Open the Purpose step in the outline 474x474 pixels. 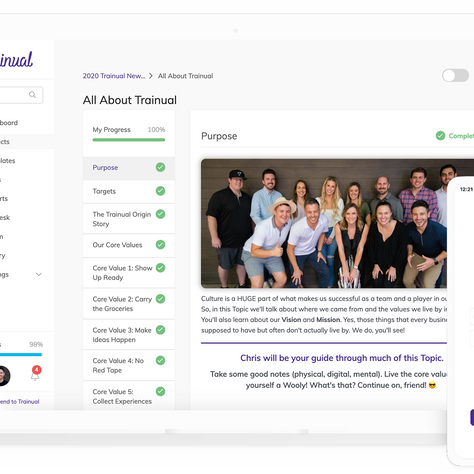point(129,168)
